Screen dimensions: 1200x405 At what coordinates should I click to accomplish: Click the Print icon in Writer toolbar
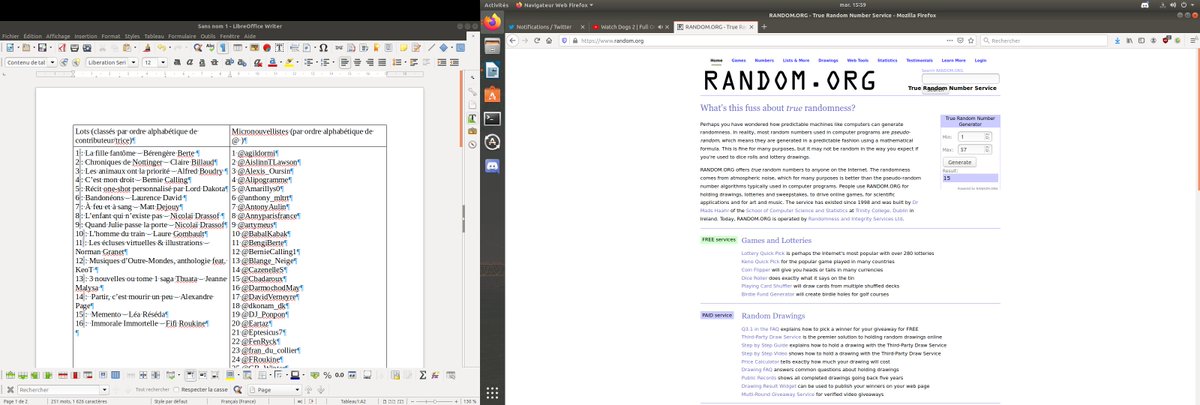(74, 48)
